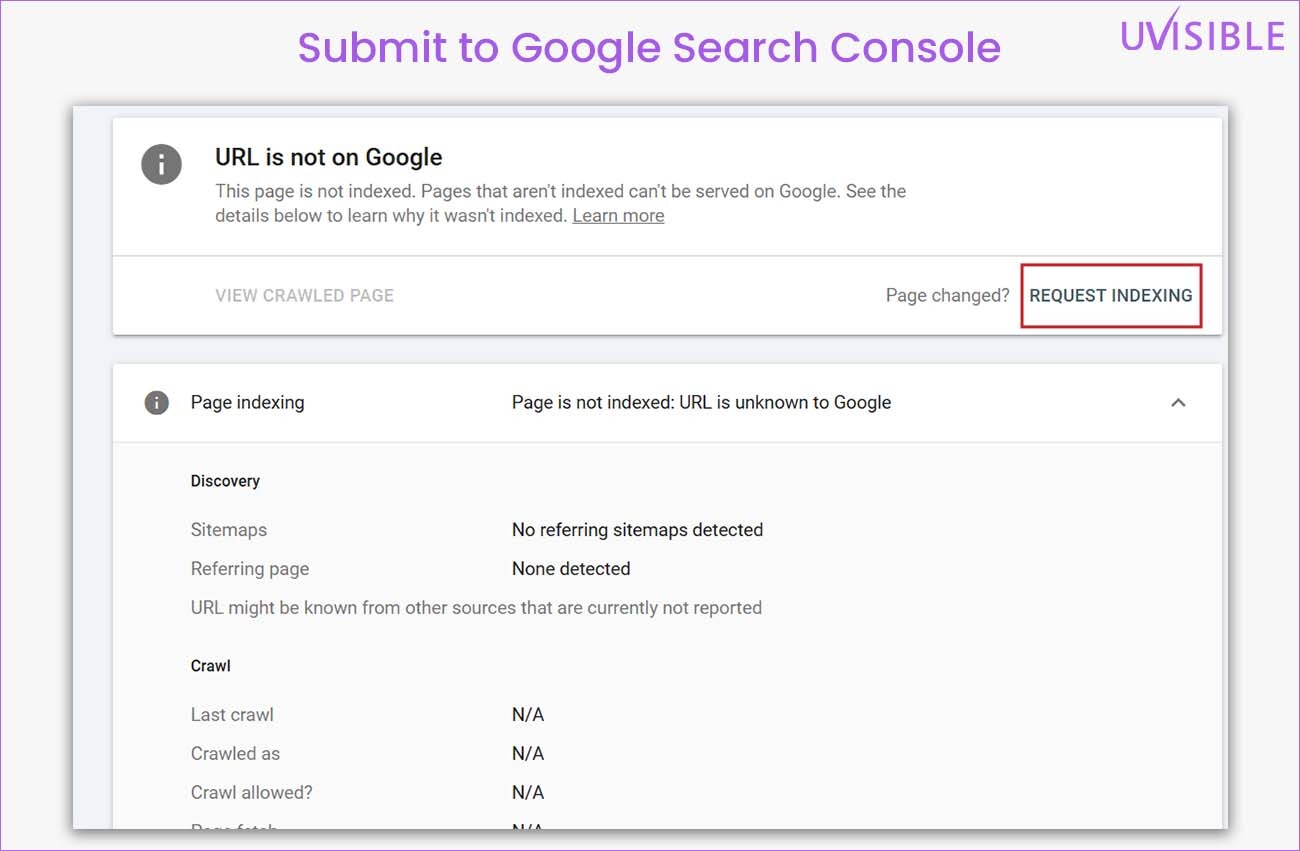This screenshot has height=851, width=1300.
Task: Click the N/A value for Crawl allowed?
Action: [x=528, y=793]
